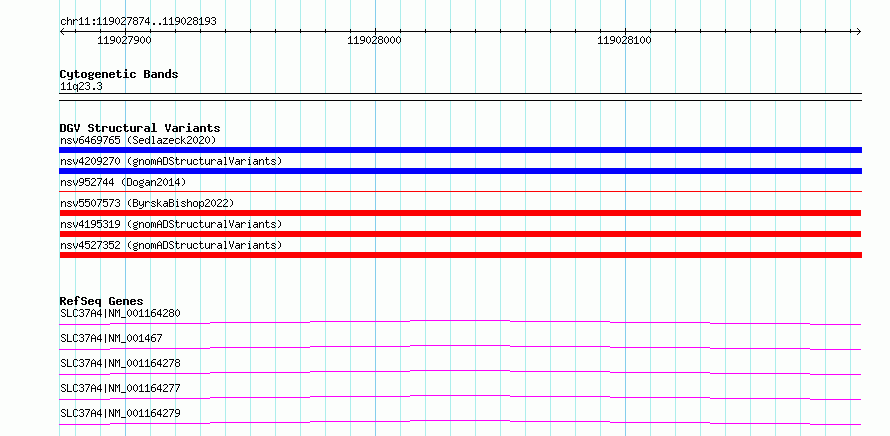Click the magenta line for NM_001164277
Screen dimensions: 890x436
point(460,397)
